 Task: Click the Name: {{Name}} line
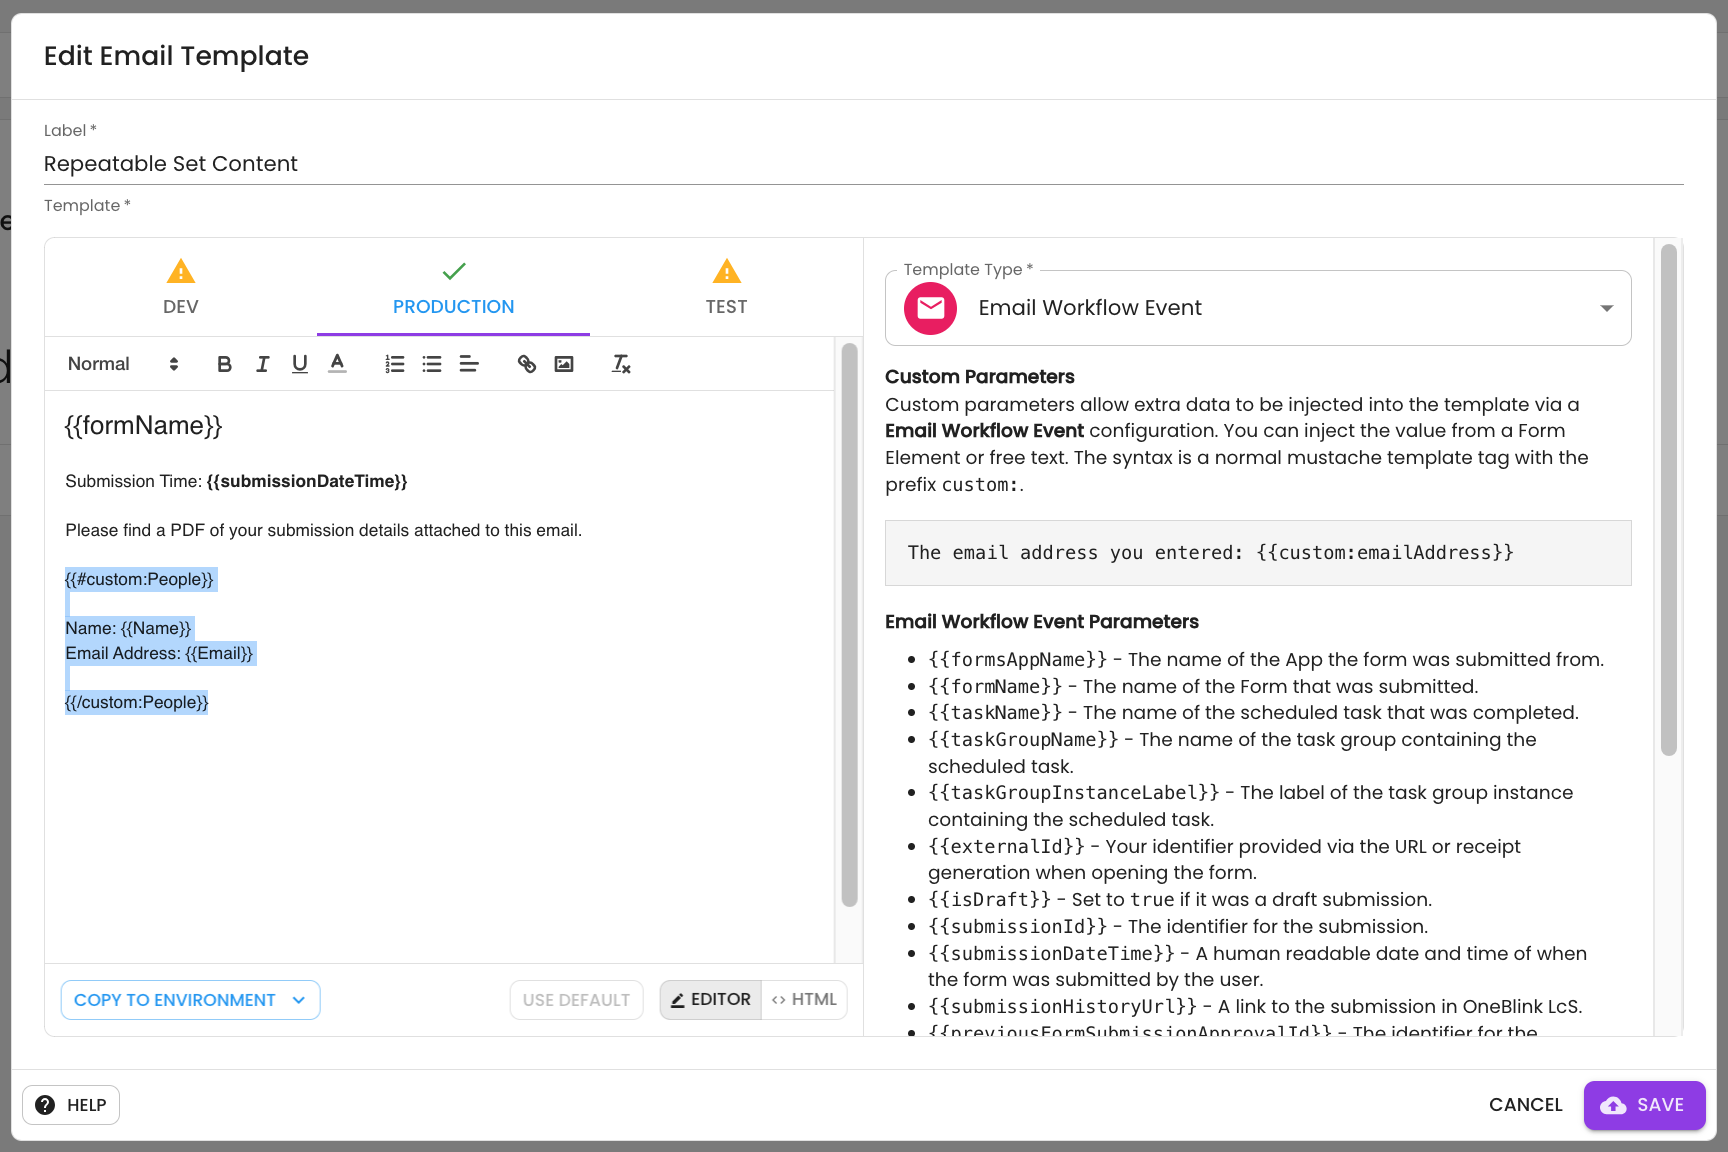[128, 628]
